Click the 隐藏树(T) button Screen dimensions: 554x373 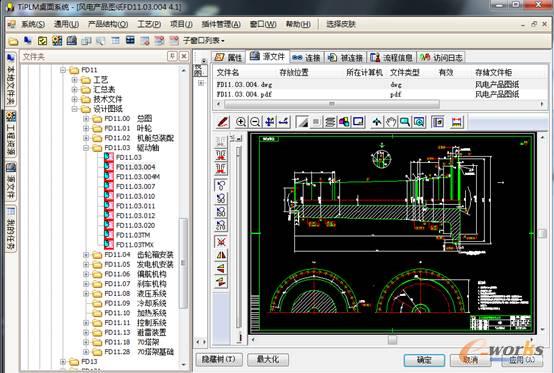coord(219,360)
